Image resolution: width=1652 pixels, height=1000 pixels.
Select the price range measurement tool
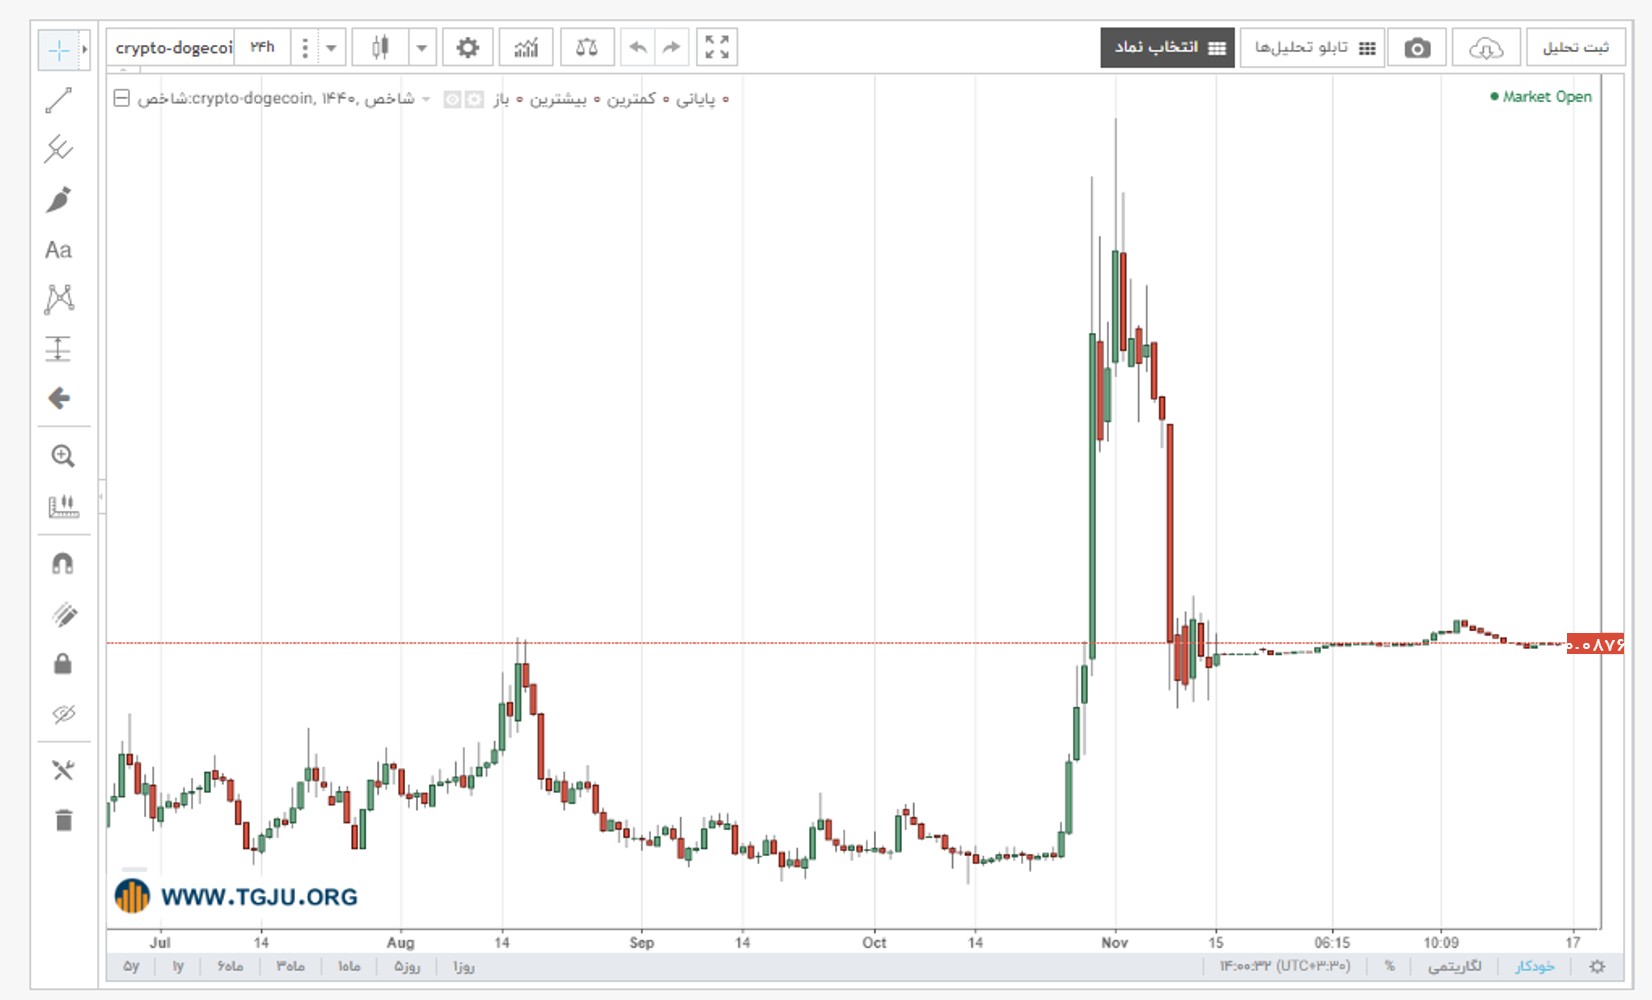click(x=59, y=349)
